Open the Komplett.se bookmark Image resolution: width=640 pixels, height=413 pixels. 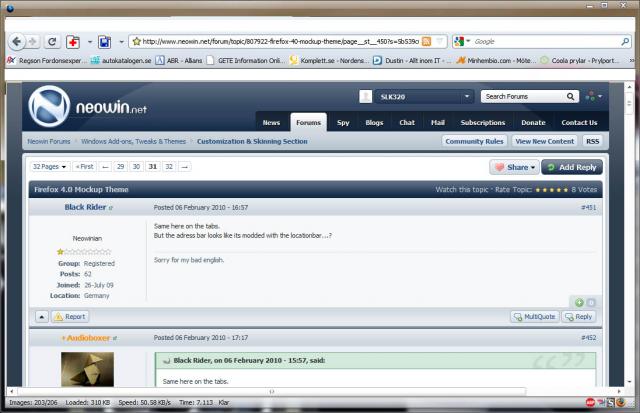329,60
